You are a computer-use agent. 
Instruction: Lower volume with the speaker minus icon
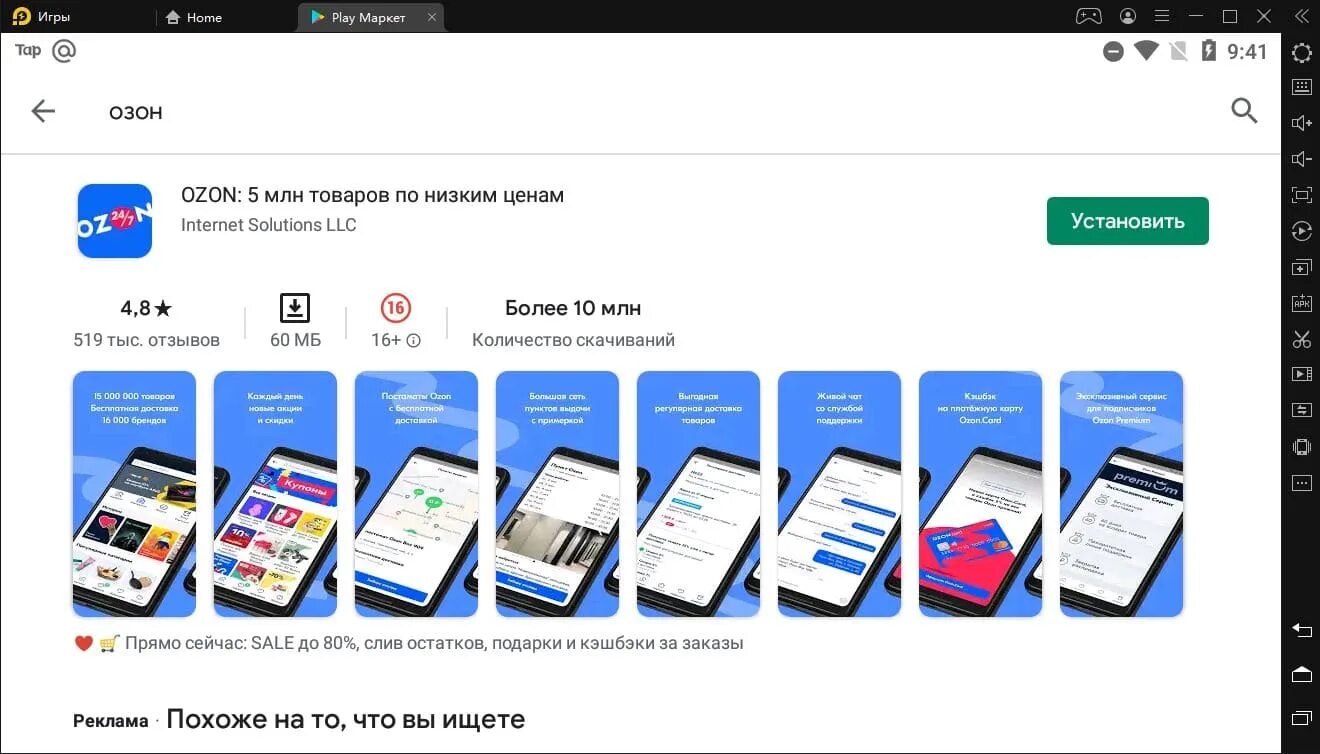(1301, 159)
